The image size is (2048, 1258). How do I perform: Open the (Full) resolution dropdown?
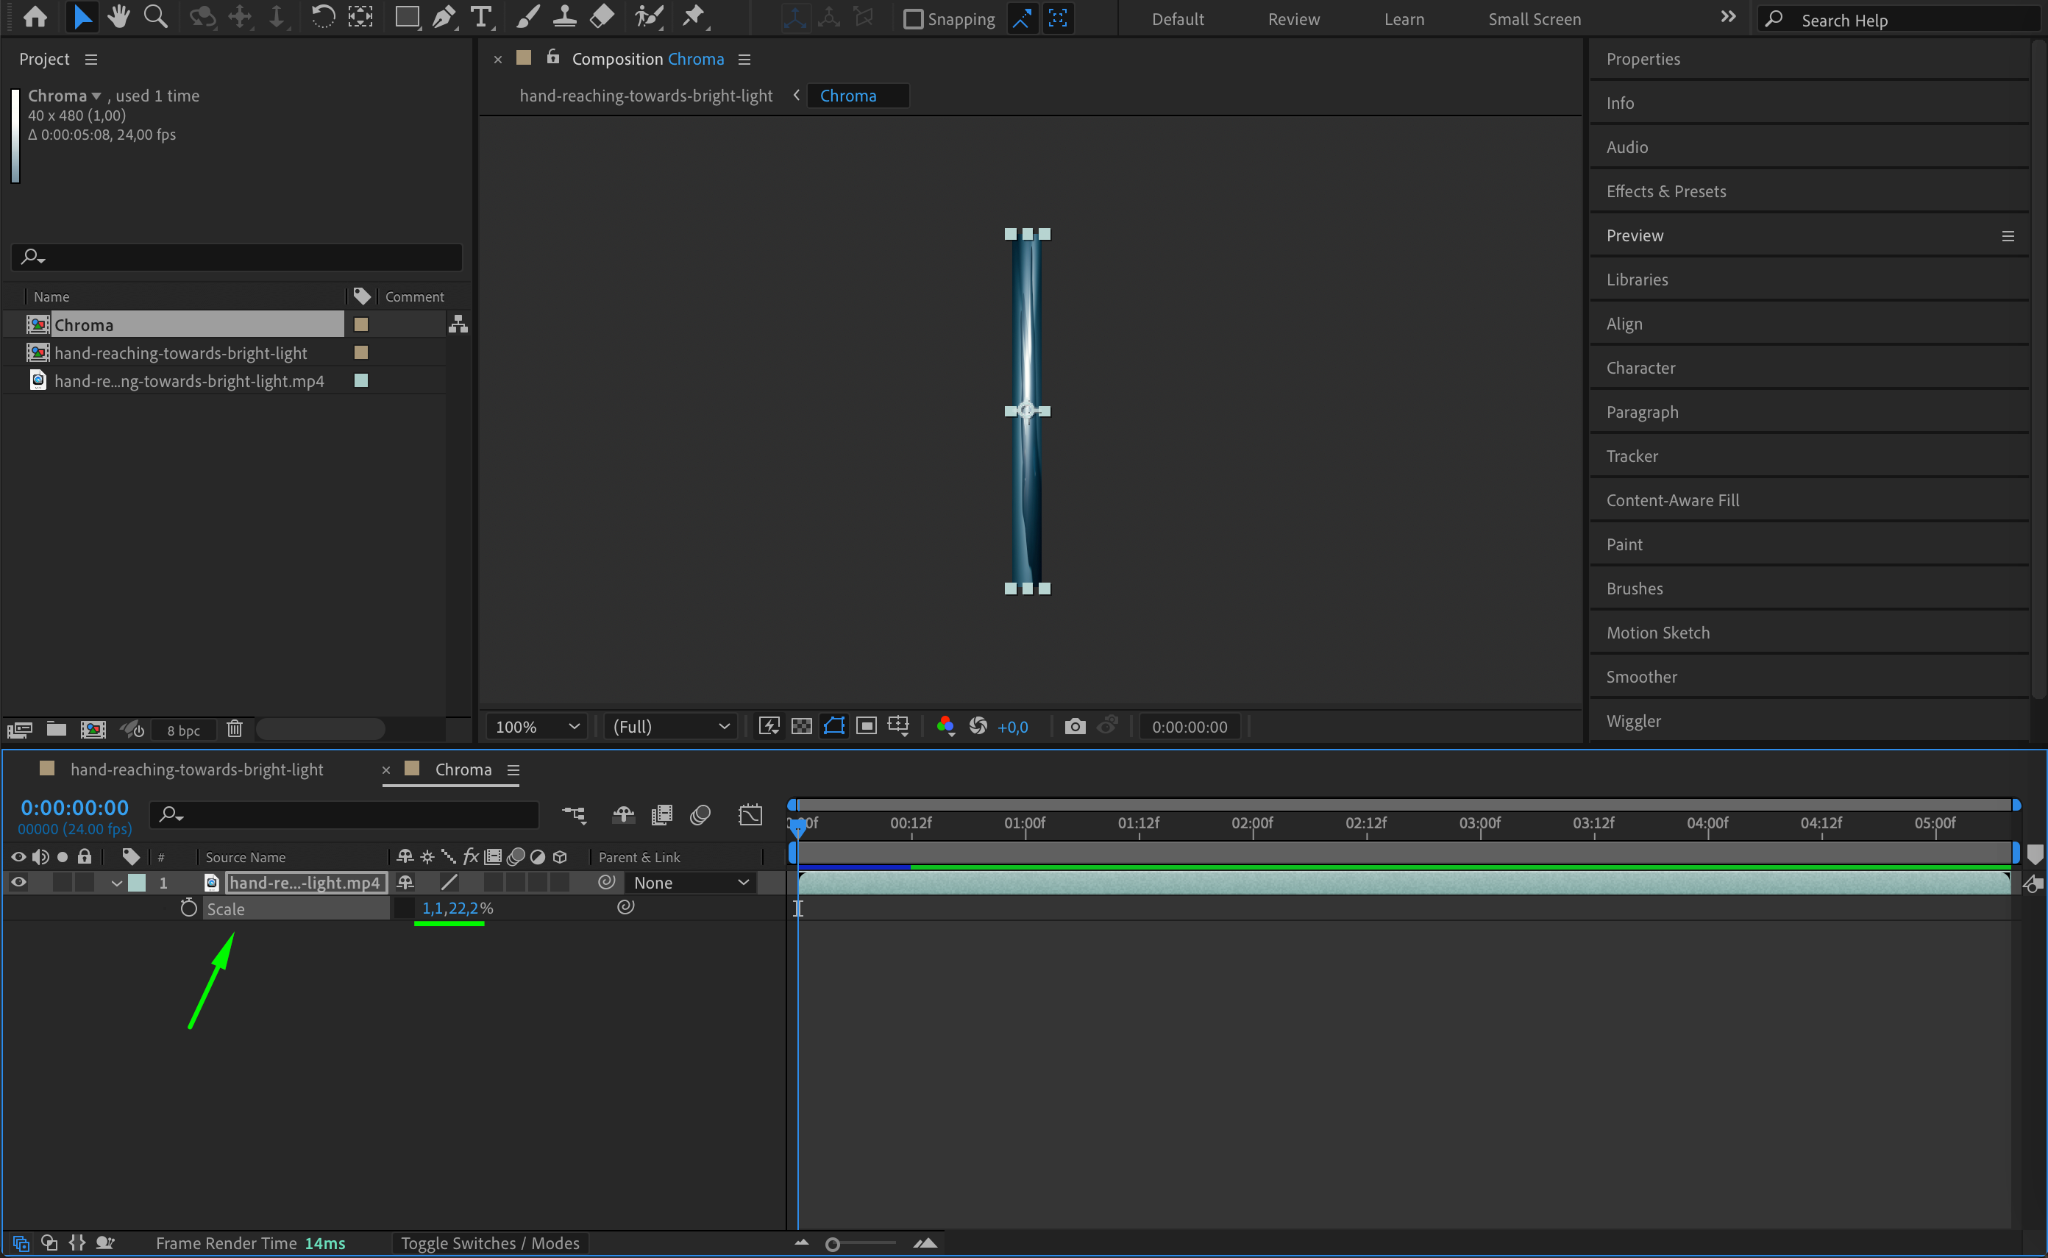tap(670, 726)
